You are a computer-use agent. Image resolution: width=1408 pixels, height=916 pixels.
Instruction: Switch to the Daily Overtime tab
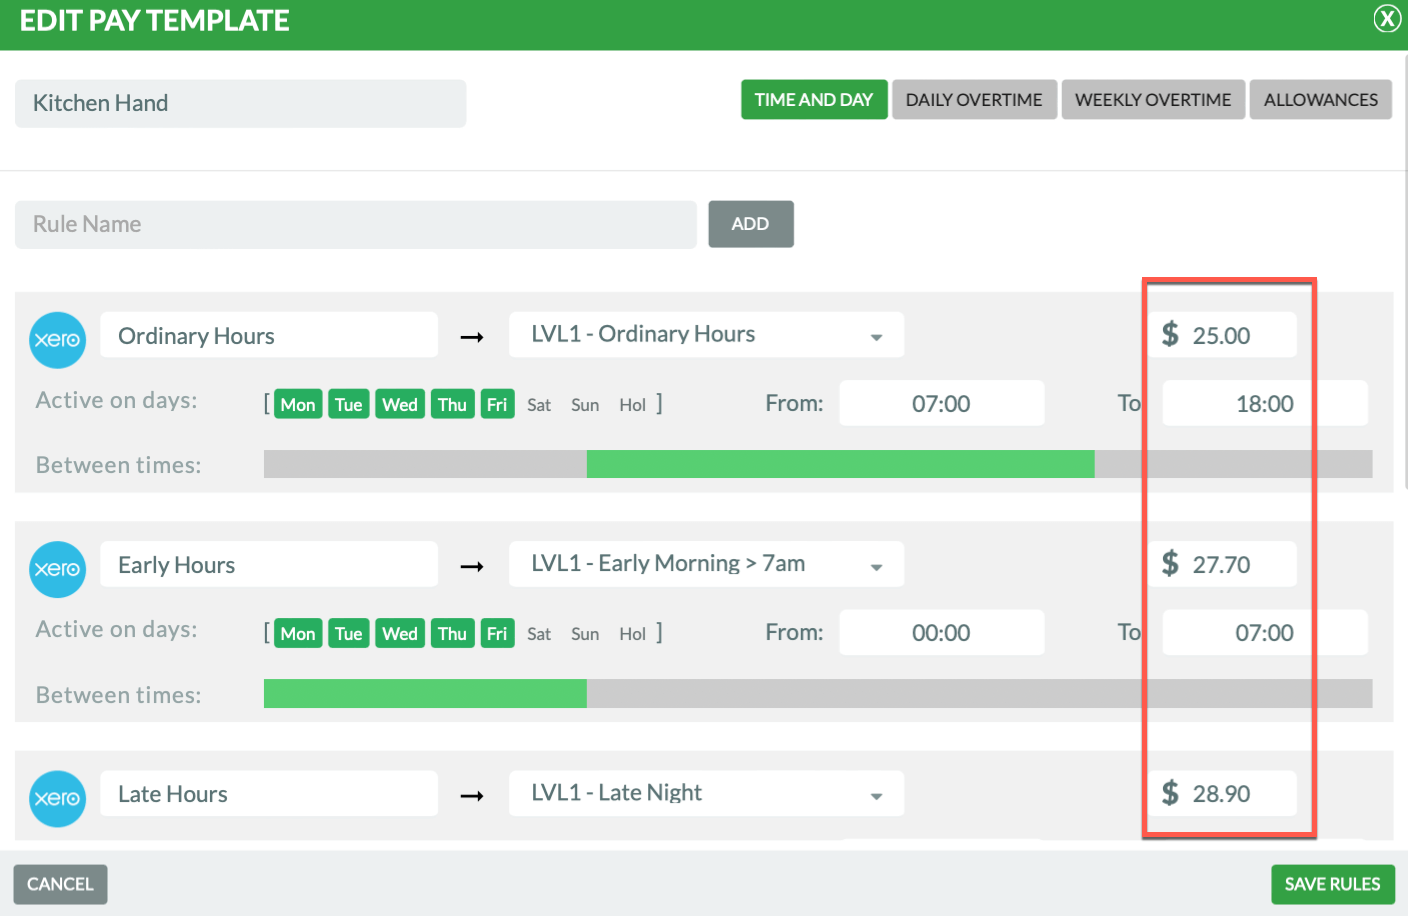pos(974,100)
